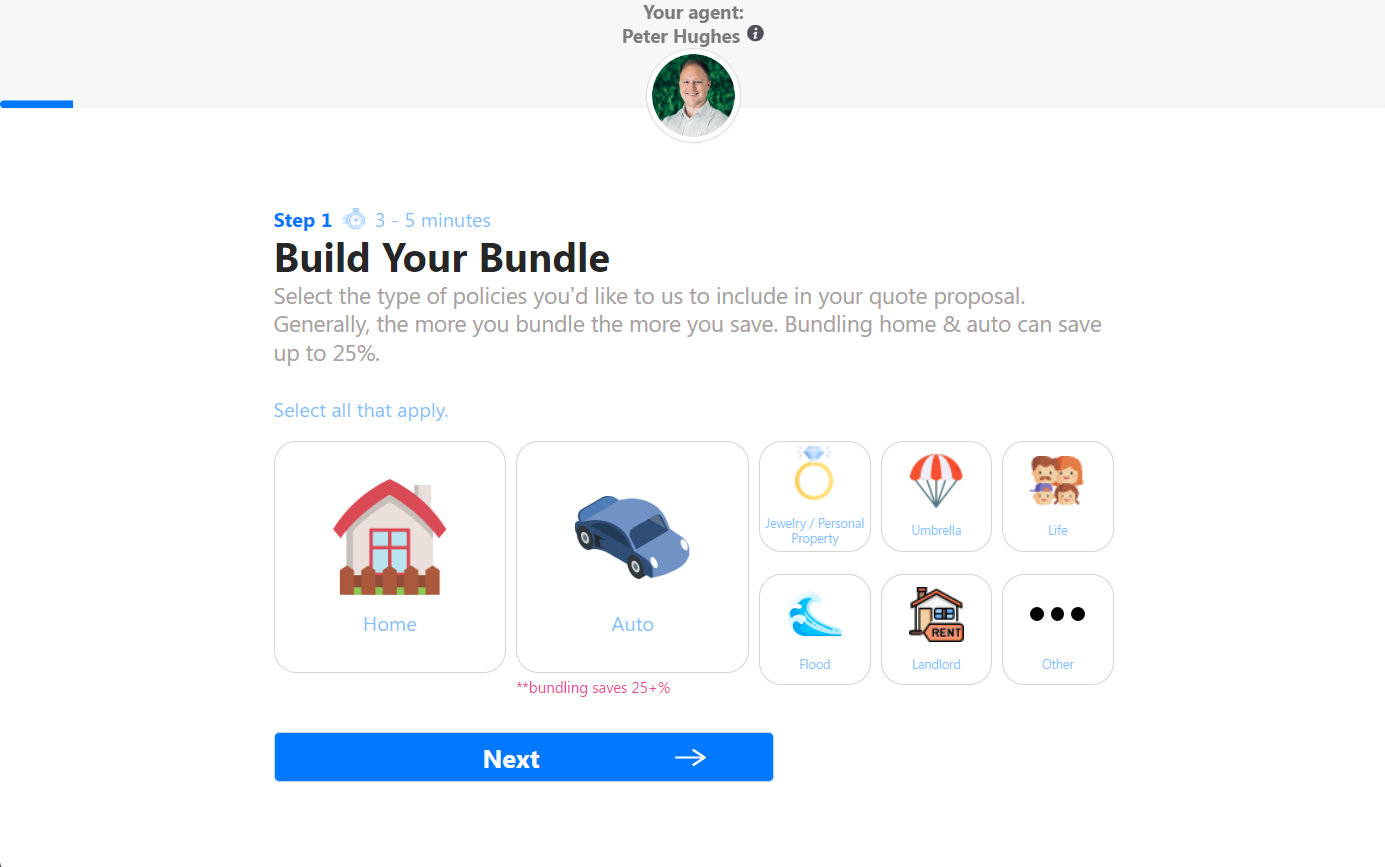Image resolution: width=1385 pixels, height=867 pixels.
Task: Select the rent house Landlord icon
Action: 936,614
